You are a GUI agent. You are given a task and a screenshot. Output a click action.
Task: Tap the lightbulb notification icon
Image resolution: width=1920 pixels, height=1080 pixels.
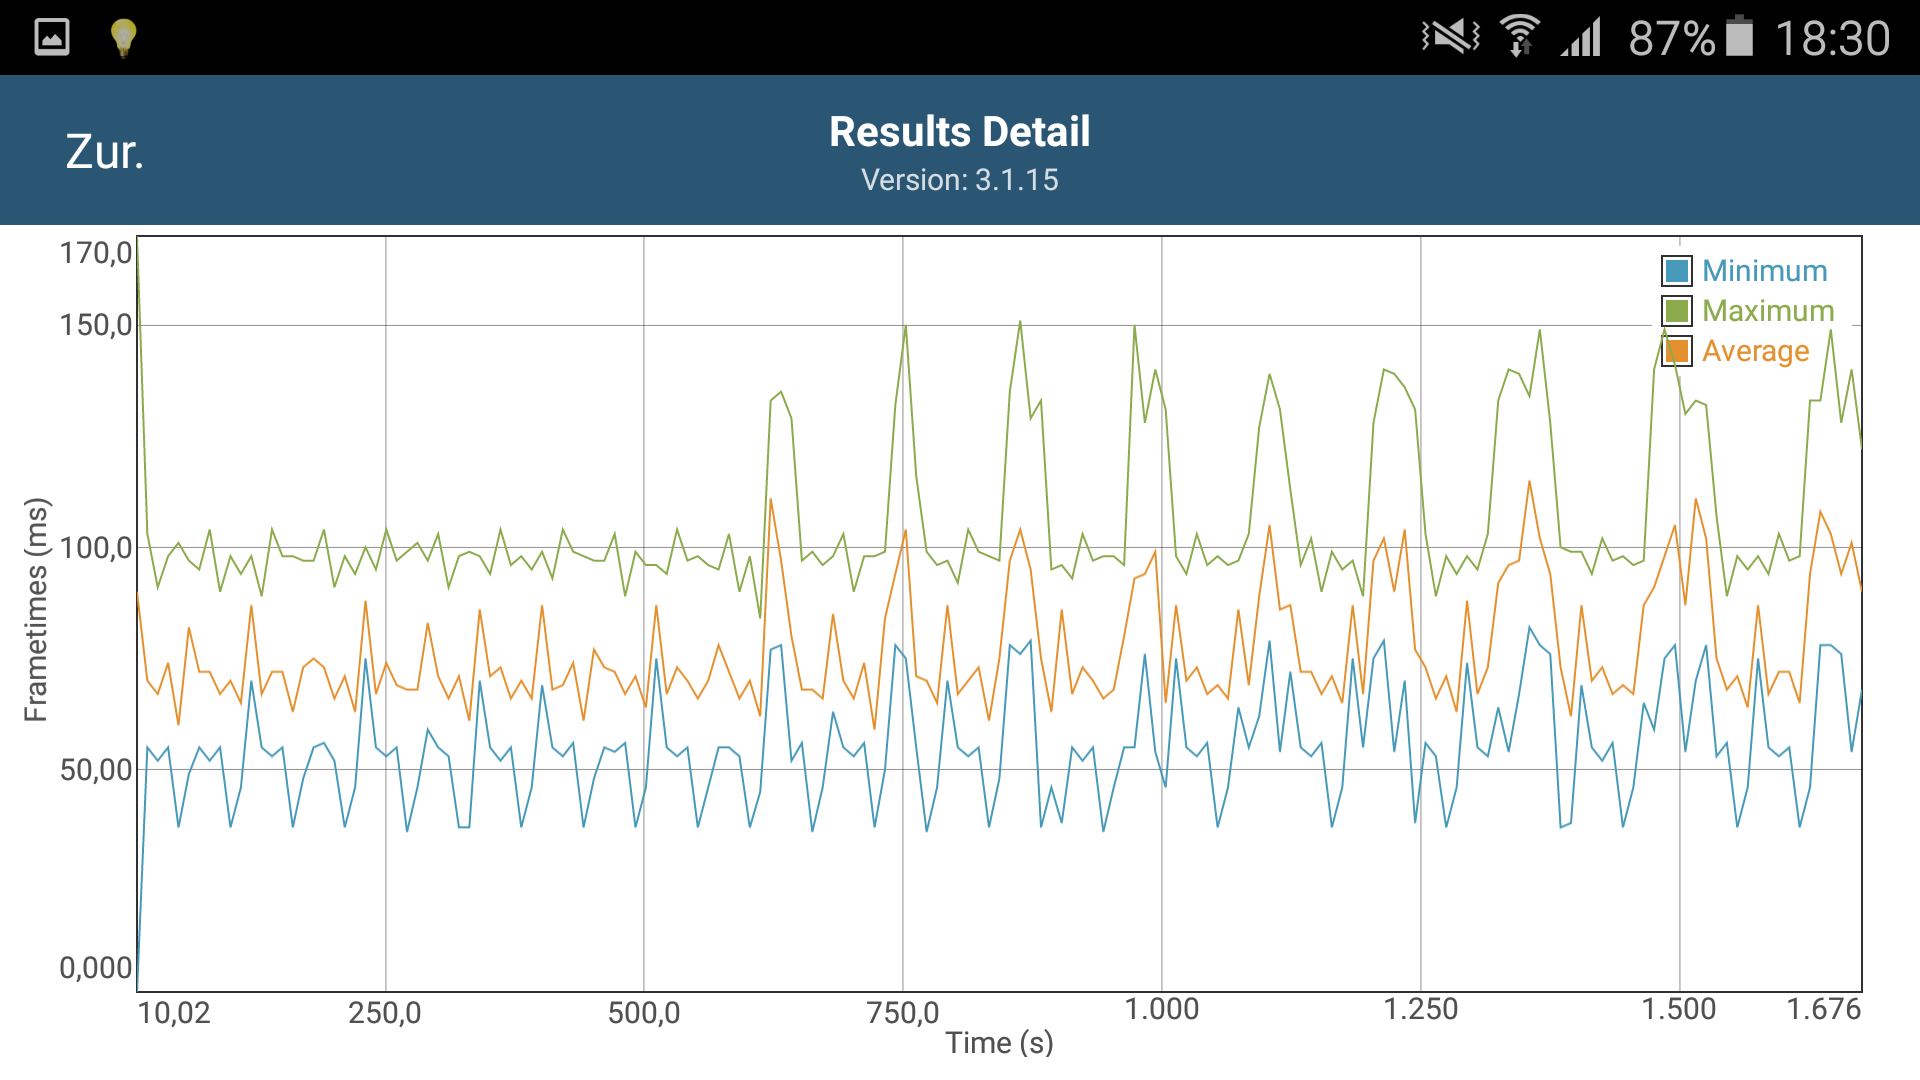(x=123, y=38)
